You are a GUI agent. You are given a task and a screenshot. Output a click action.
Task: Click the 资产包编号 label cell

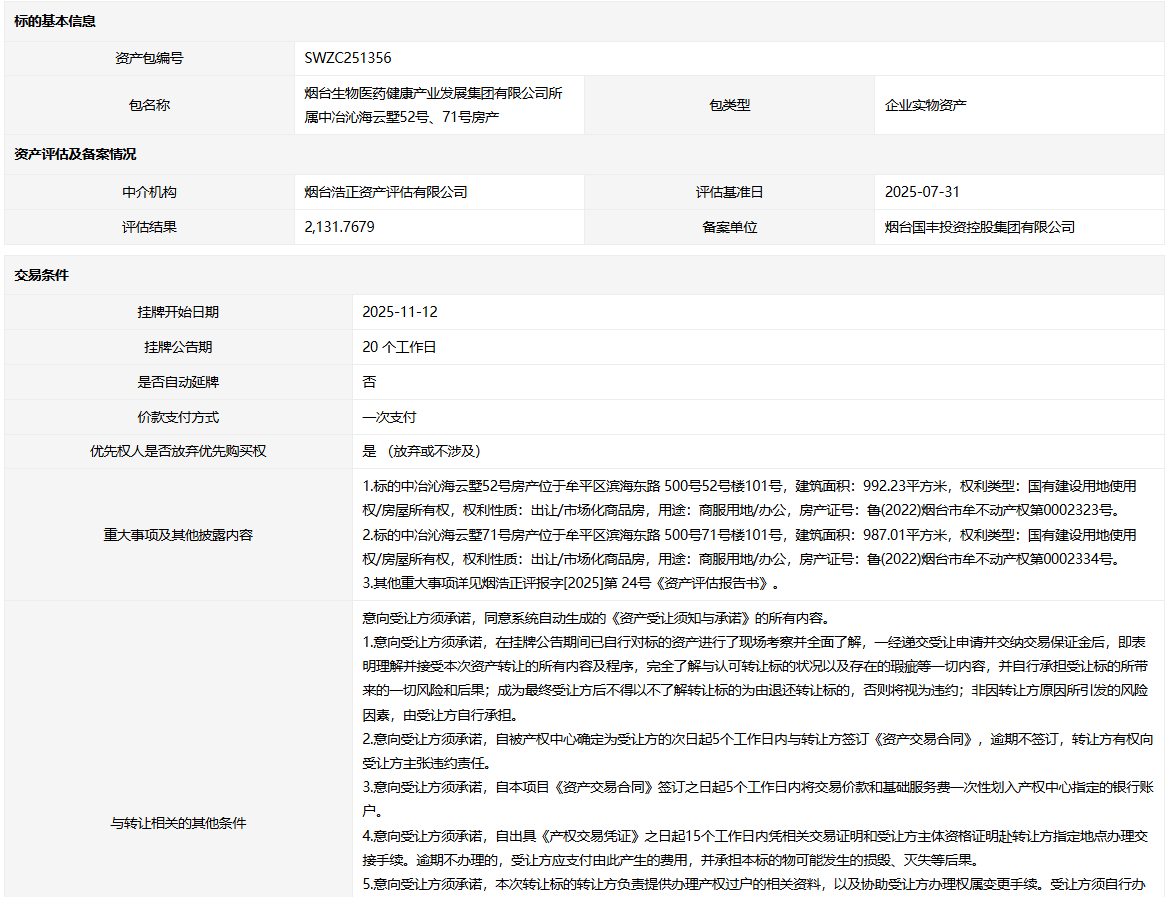point(149,58)
